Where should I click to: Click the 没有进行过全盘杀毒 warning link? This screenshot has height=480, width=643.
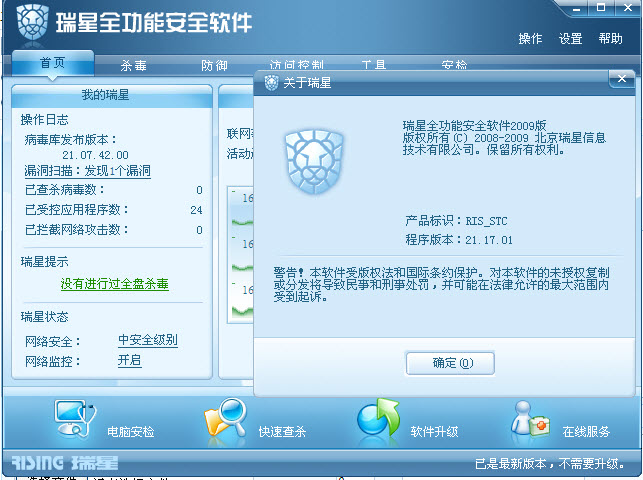pyautogui.click(x=115, y=284)
